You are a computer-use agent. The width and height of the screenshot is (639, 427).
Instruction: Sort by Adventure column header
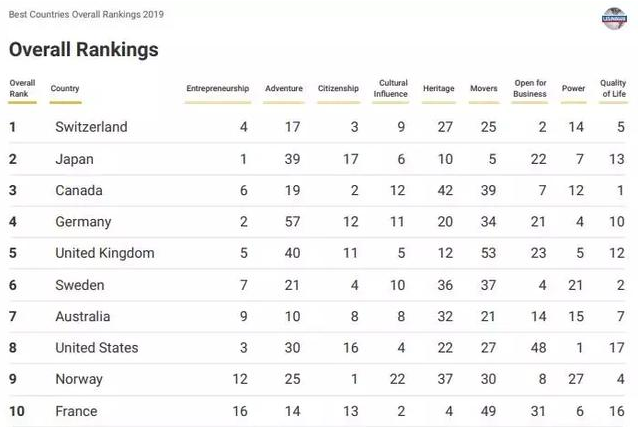click(x=284, y=89)
